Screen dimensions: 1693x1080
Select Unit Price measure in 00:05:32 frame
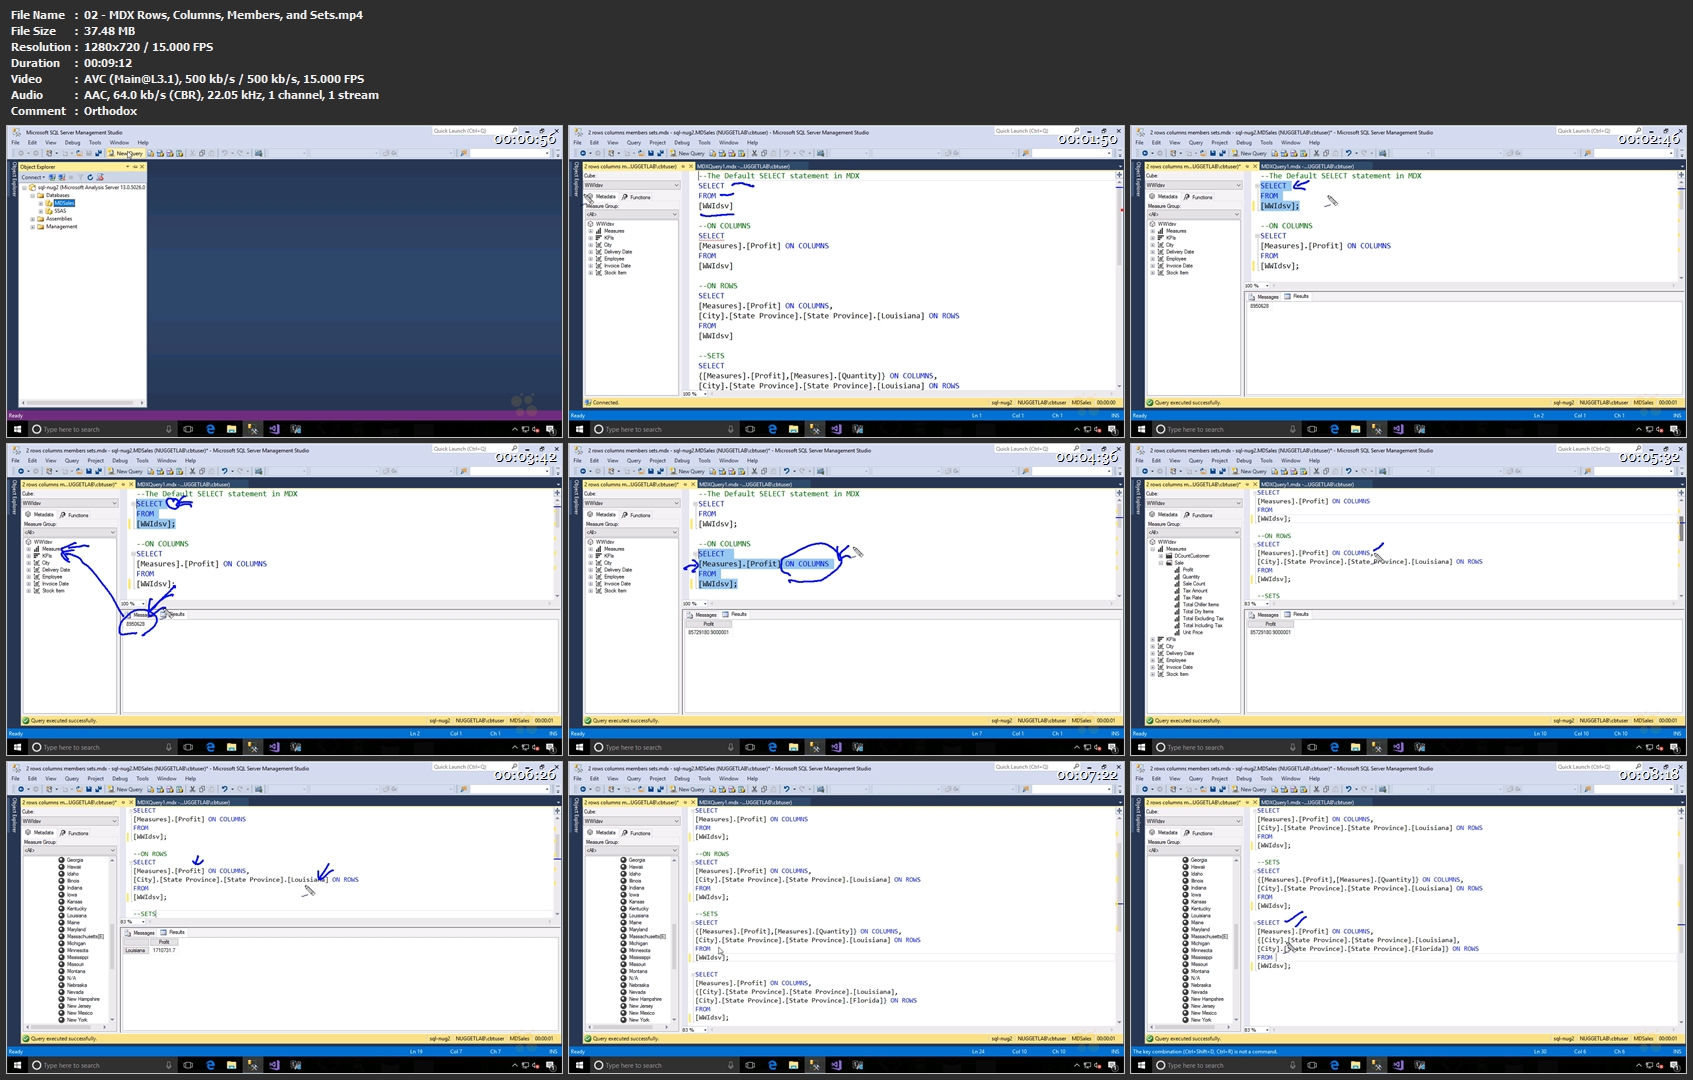pyautogui.click(x=1193, y=633)
